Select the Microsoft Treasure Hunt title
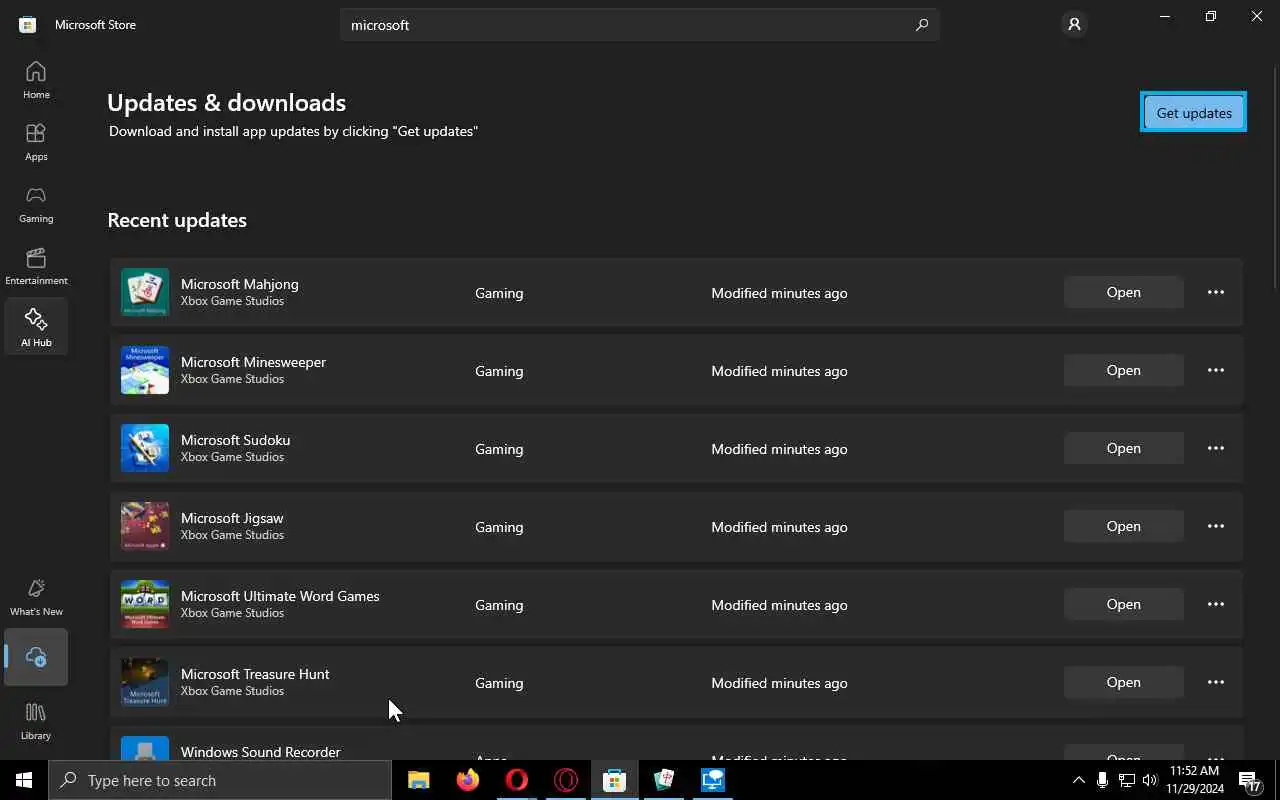Screen dimensions: 1280x800 click(255, 674)
